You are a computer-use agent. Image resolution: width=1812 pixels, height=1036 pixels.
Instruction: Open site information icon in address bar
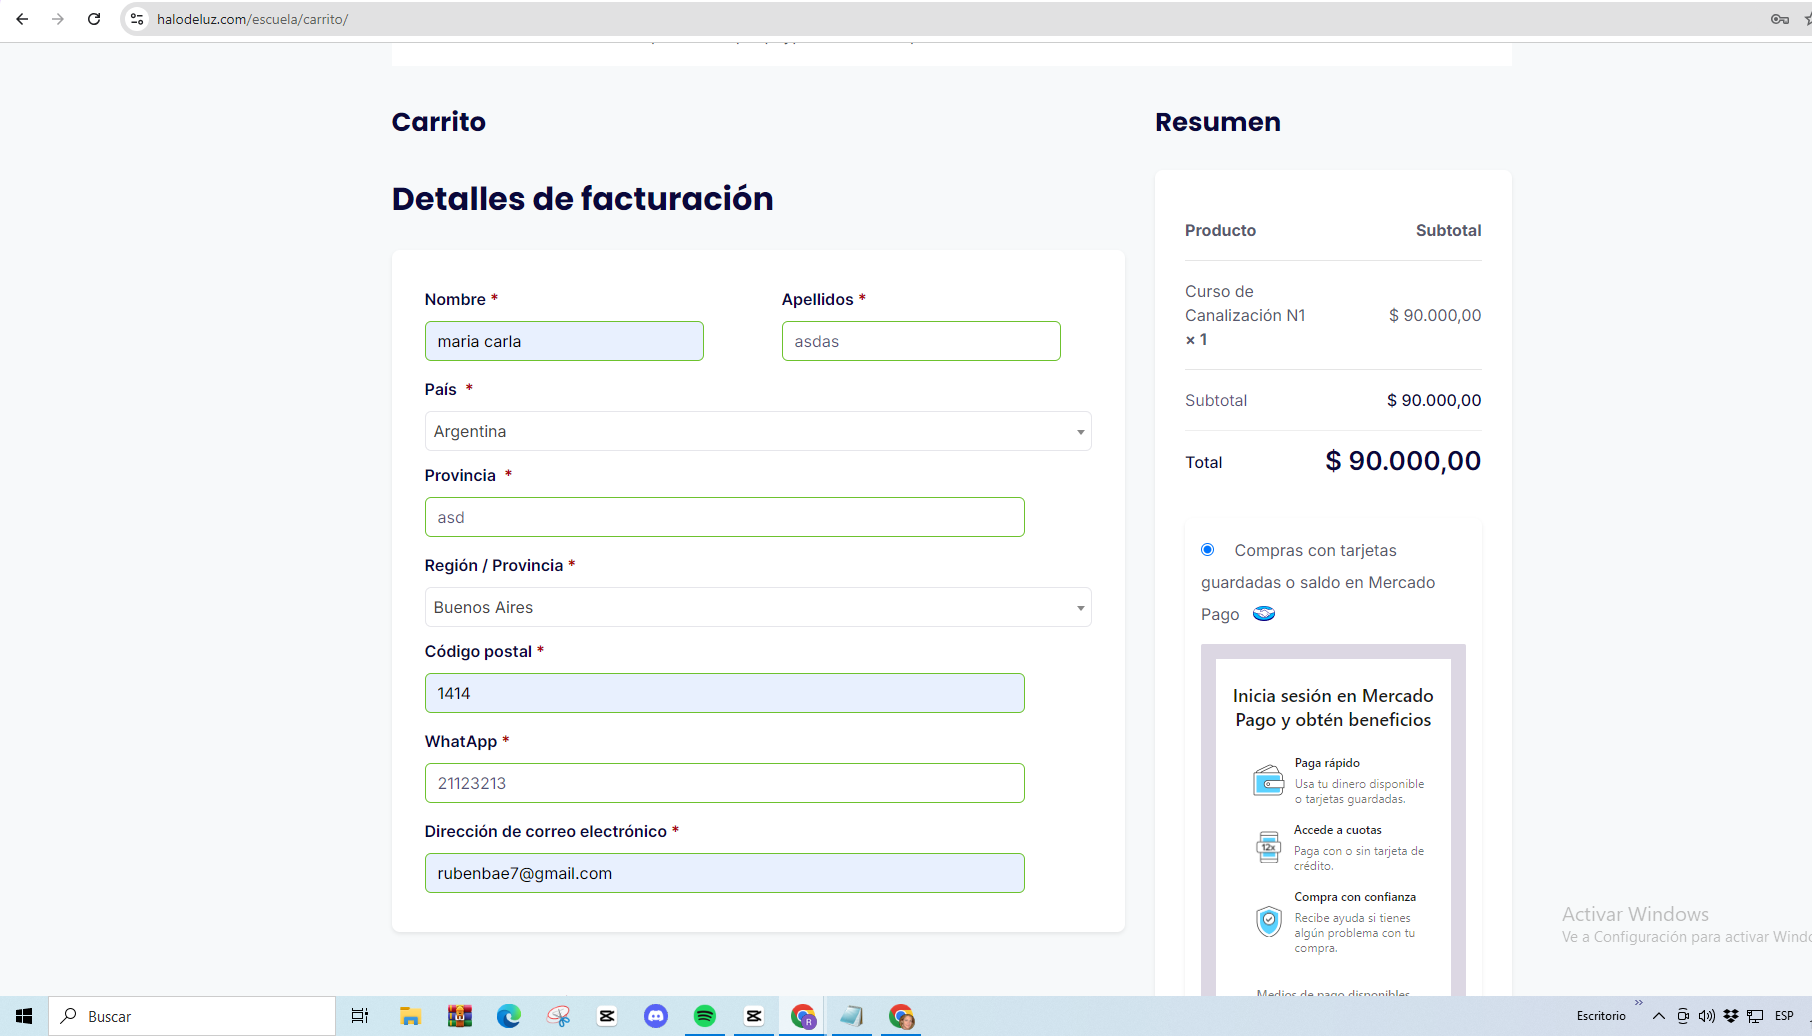(x=137, y=19)
